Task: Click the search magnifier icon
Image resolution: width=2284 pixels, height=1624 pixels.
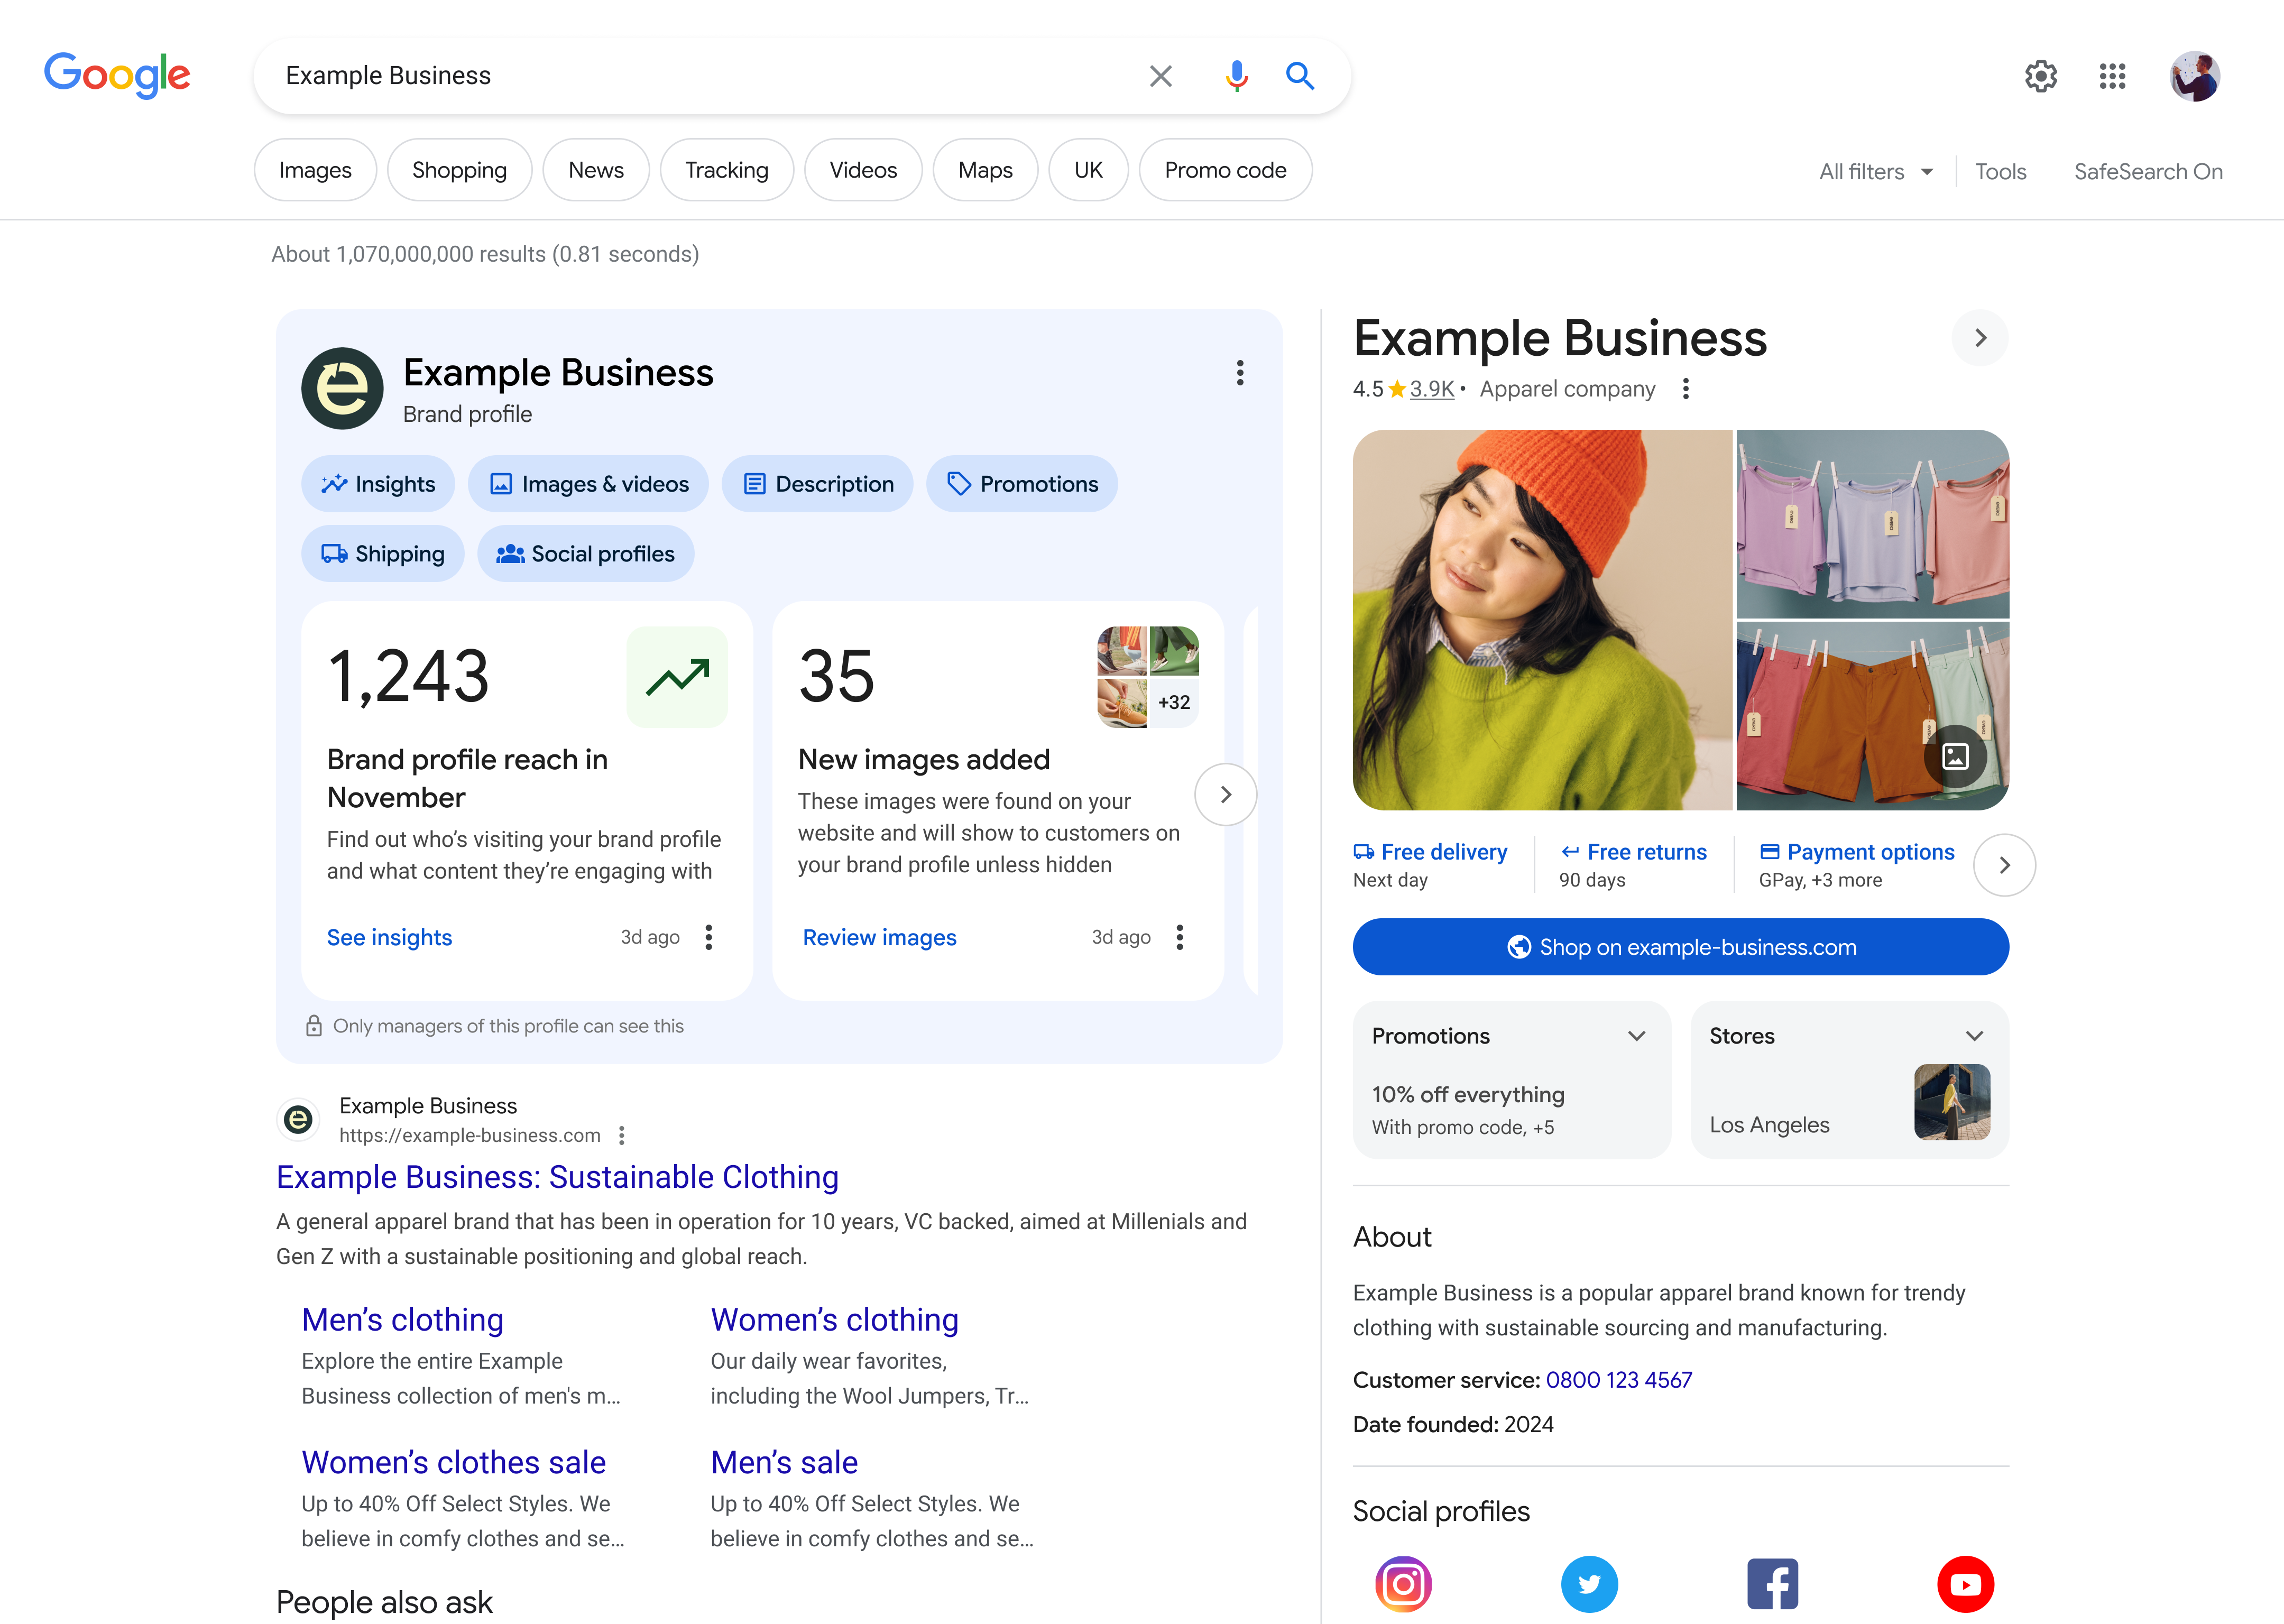Action: click(1300, 76)
